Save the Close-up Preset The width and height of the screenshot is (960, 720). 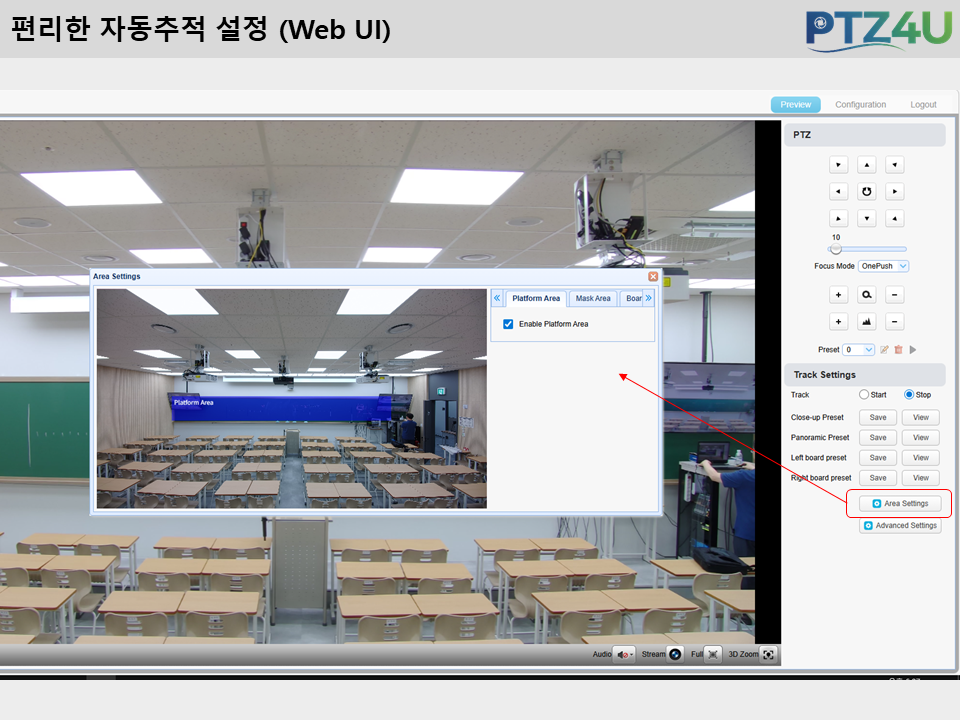[877, 418]
